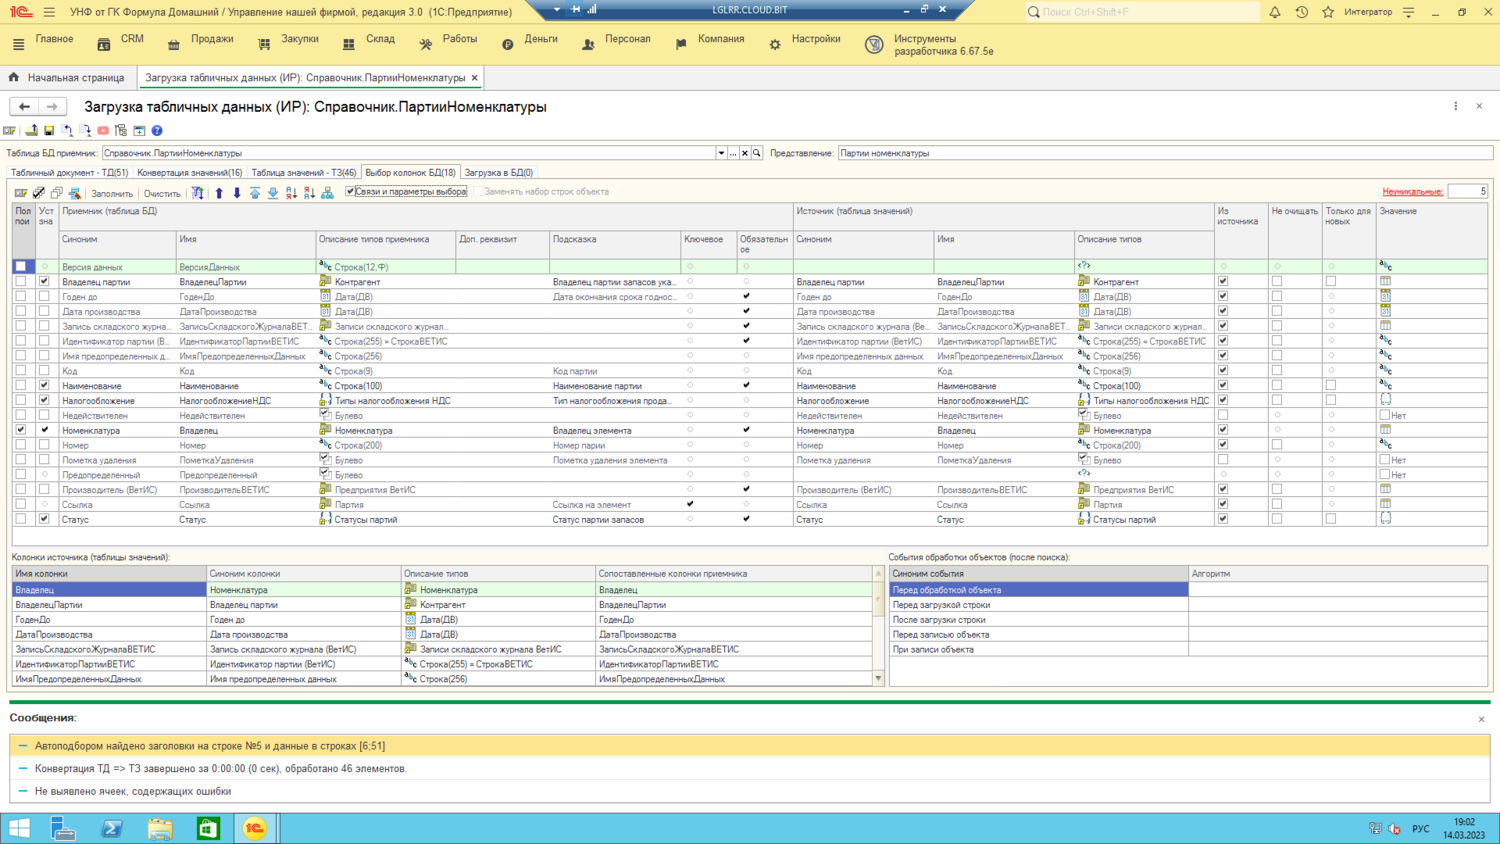This screenshot has width=1500, height=844.
Task: Switch to 'Конвертация значений(16)' tab
Action: point(189,173)
